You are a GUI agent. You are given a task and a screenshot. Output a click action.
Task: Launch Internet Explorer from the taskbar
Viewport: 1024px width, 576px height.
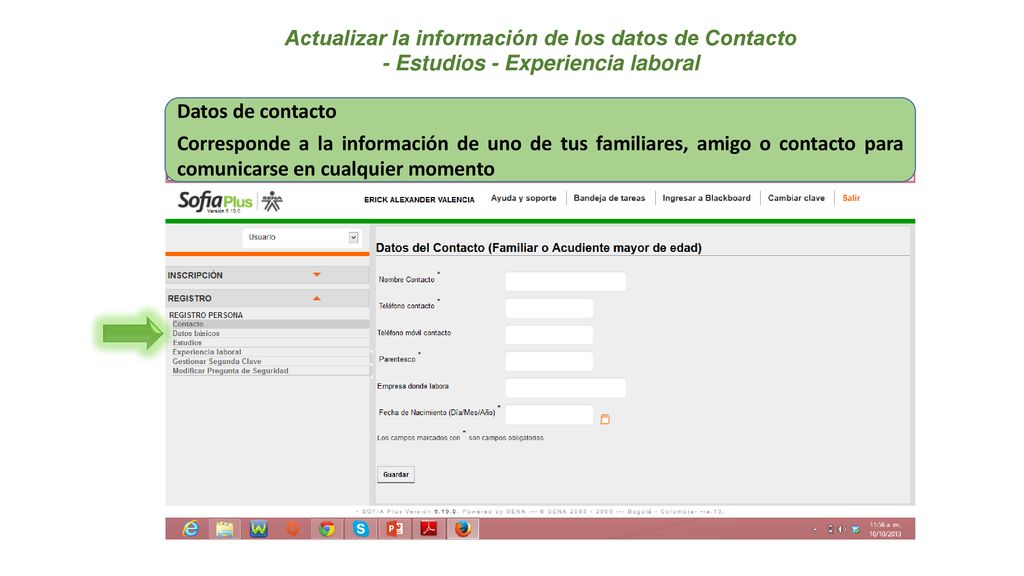(x=190, y=529)
